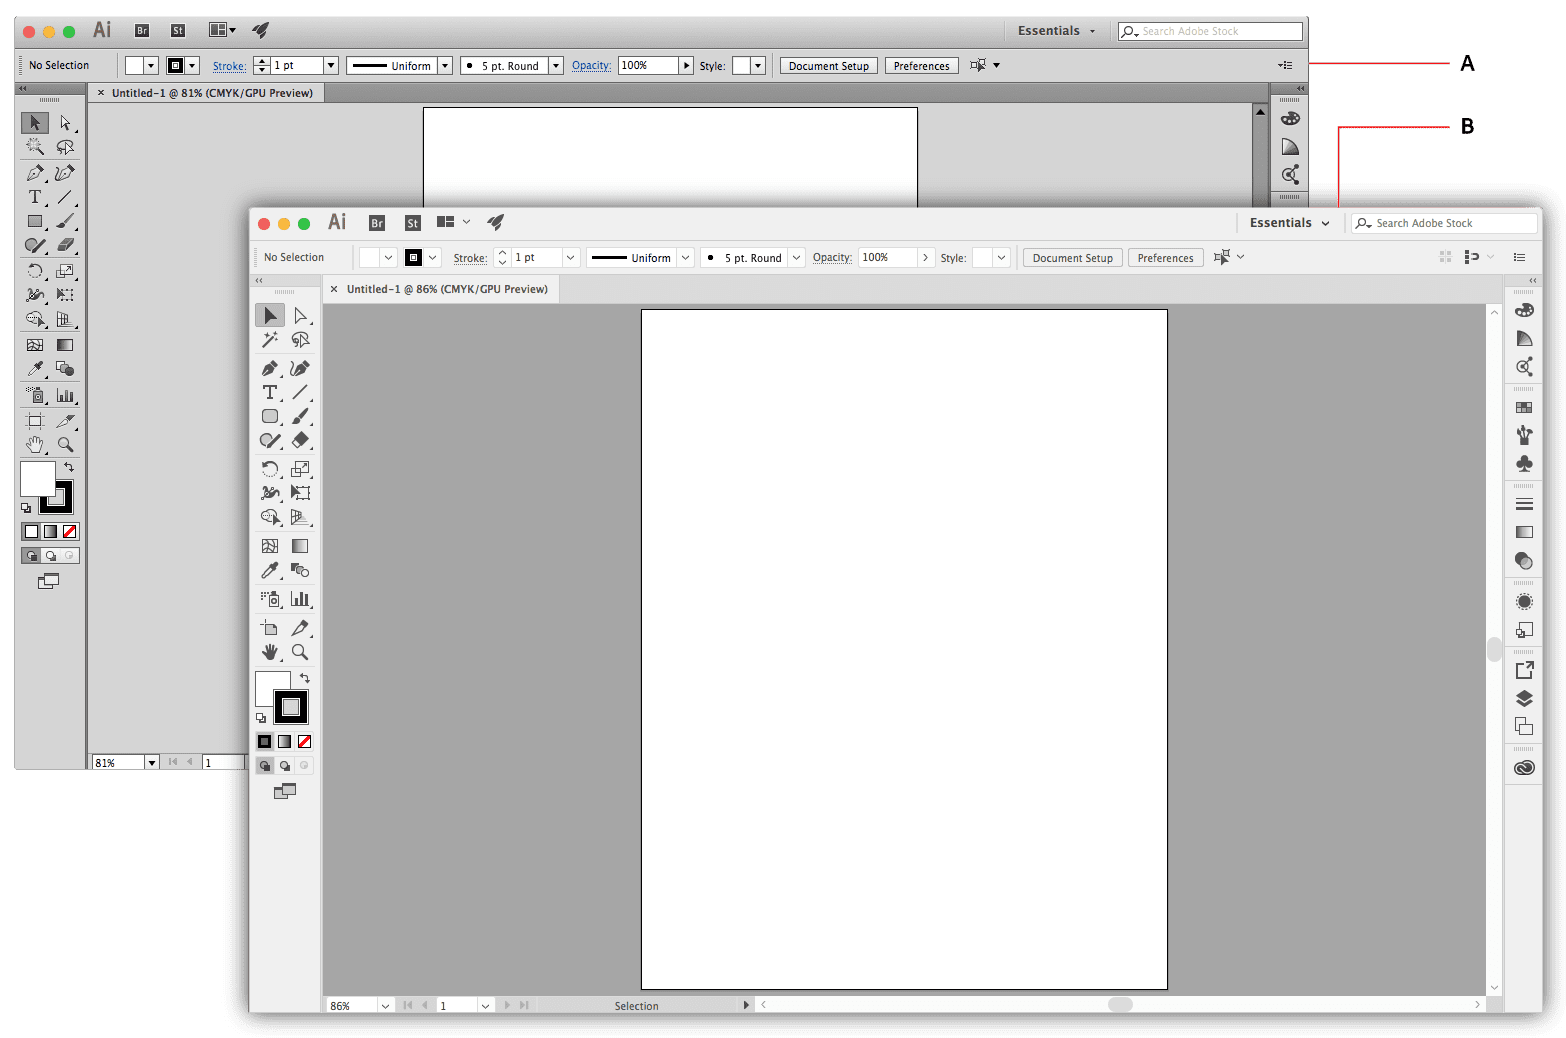Viewport: 1566px width, 1038px height.
Task: Open the Layers panel icon
Action: [x=1524, y=698]
